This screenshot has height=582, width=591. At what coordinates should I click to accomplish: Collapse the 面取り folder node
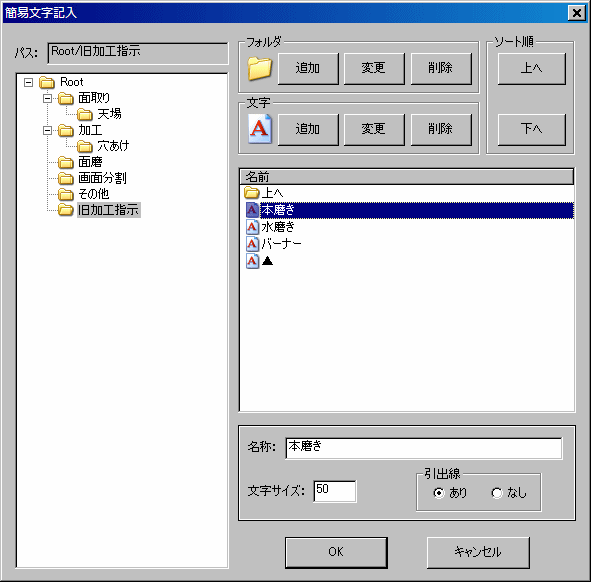pos(47,98)
